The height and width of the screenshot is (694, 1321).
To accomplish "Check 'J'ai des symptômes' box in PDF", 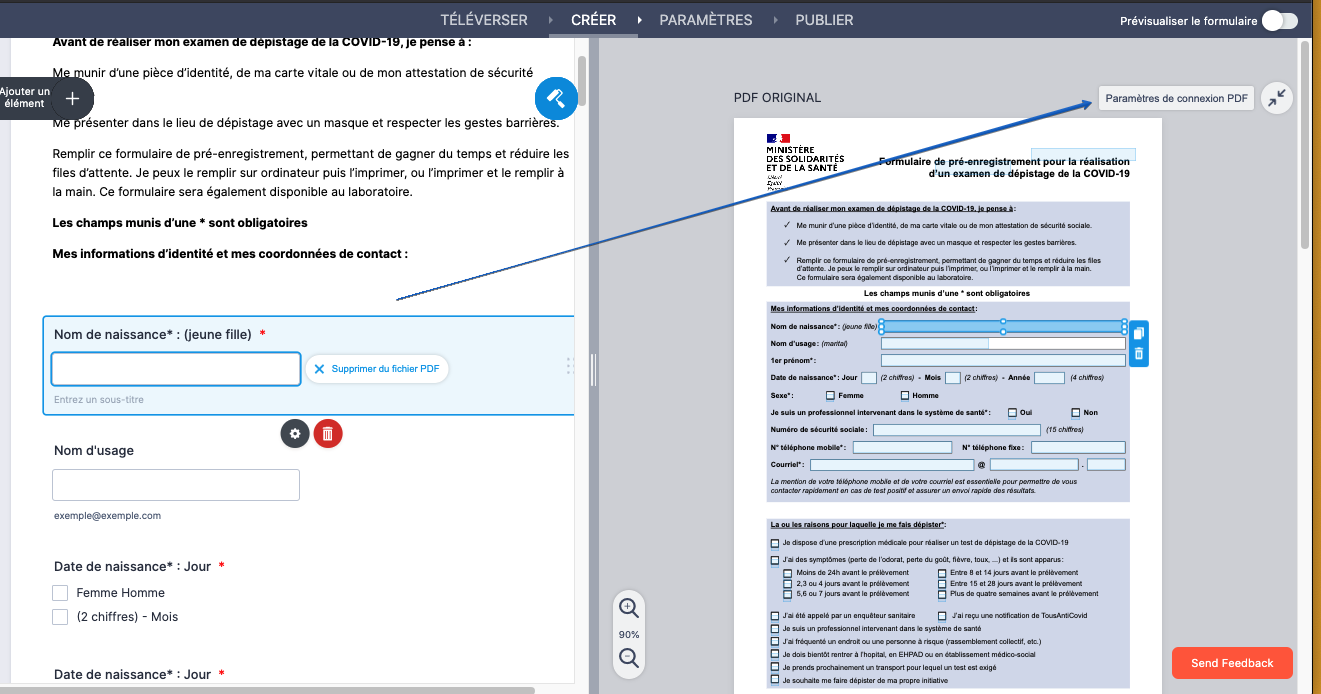I will 775,560.
